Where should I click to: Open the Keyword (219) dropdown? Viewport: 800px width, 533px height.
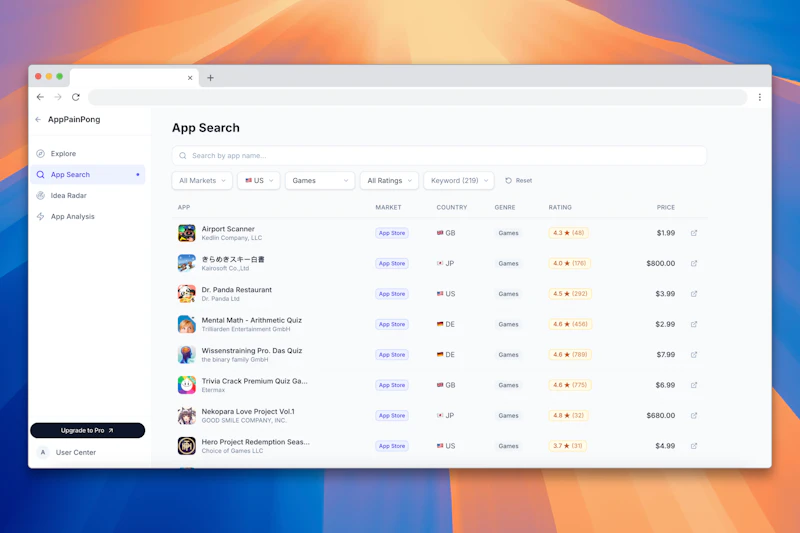[x=459, y=181]
